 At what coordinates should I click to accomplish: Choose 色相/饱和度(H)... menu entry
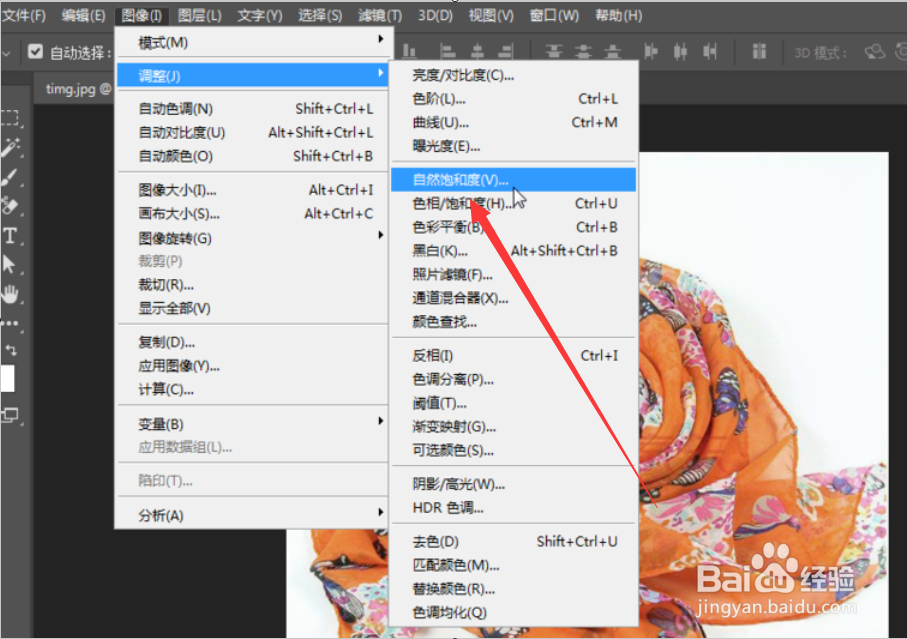513,204
